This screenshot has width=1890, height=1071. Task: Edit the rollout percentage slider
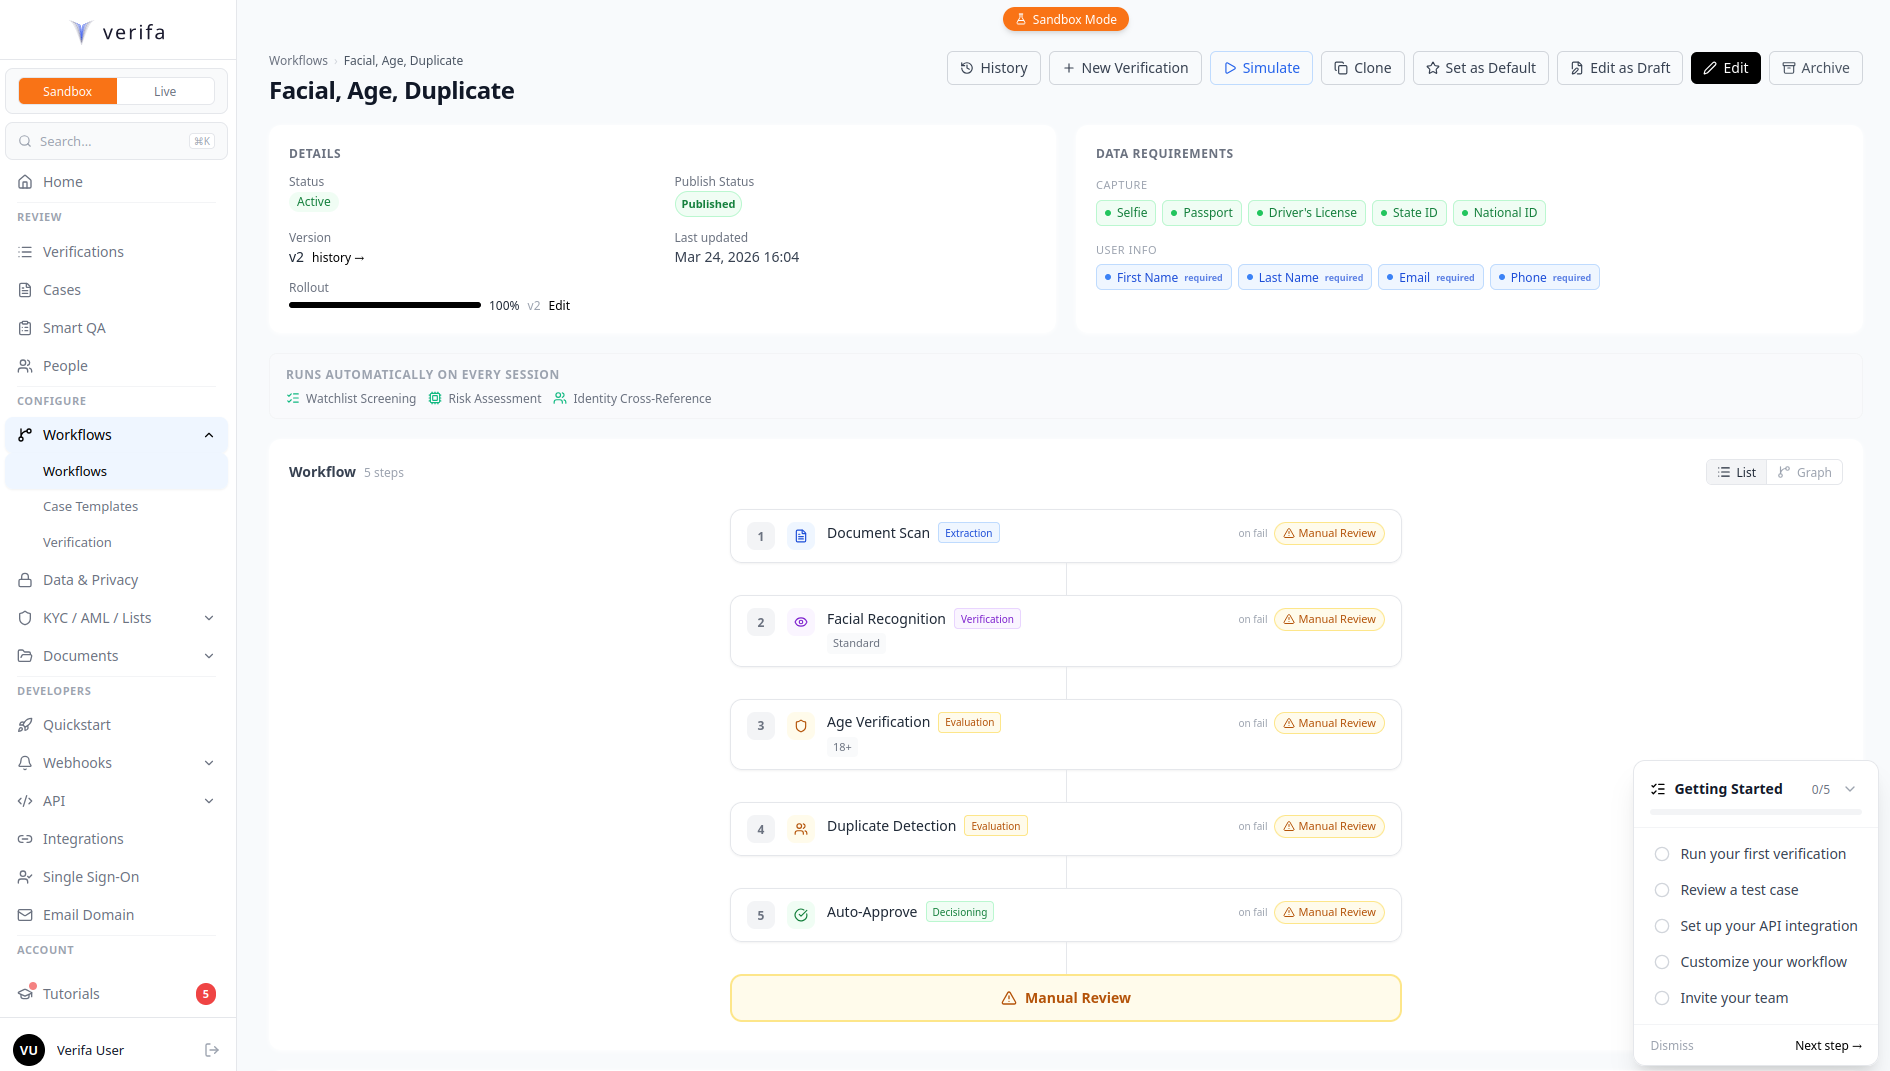(x=559, y=305)
